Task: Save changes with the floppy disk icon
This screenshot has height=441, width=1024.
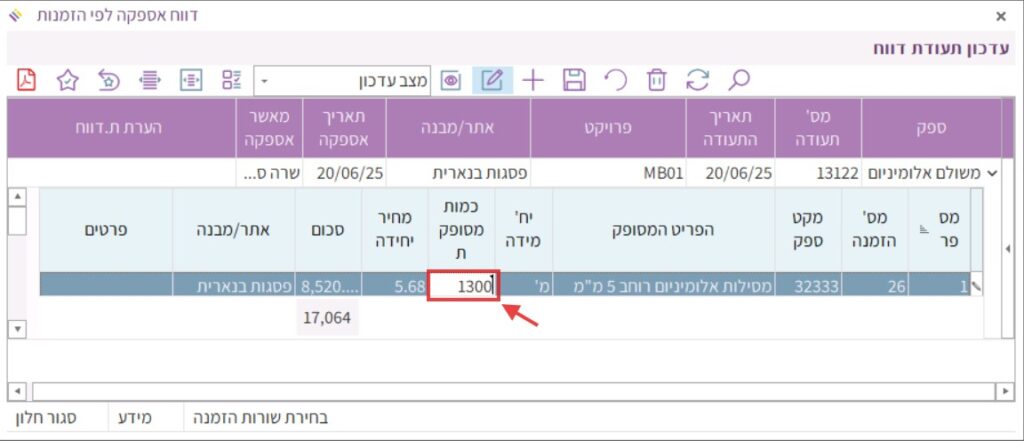Action: (x=574, y=80)
